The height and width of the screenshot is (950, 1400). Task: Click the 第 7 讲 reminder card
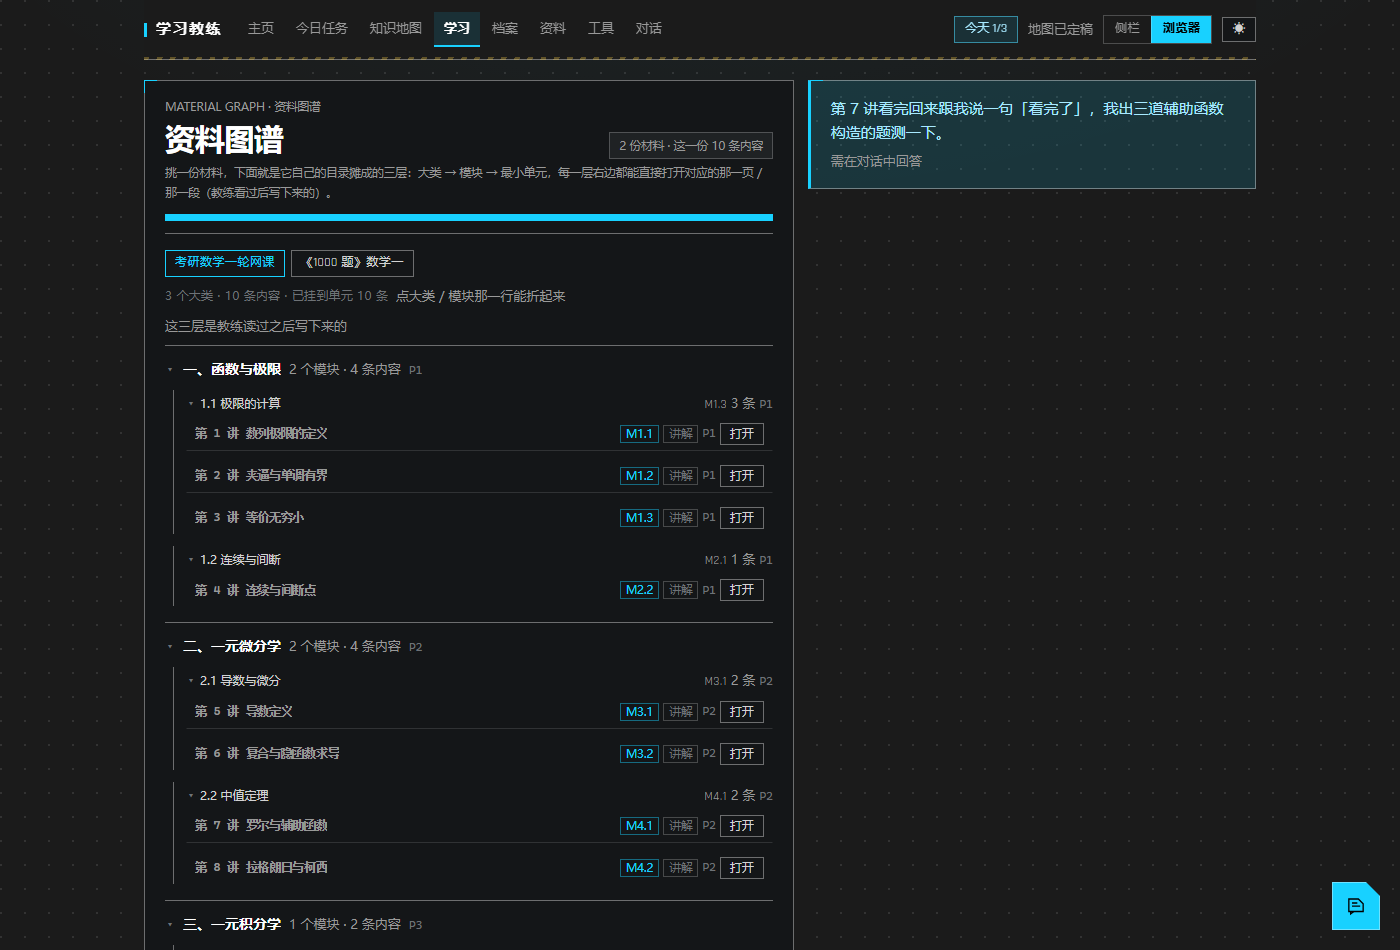[1032, 134]
